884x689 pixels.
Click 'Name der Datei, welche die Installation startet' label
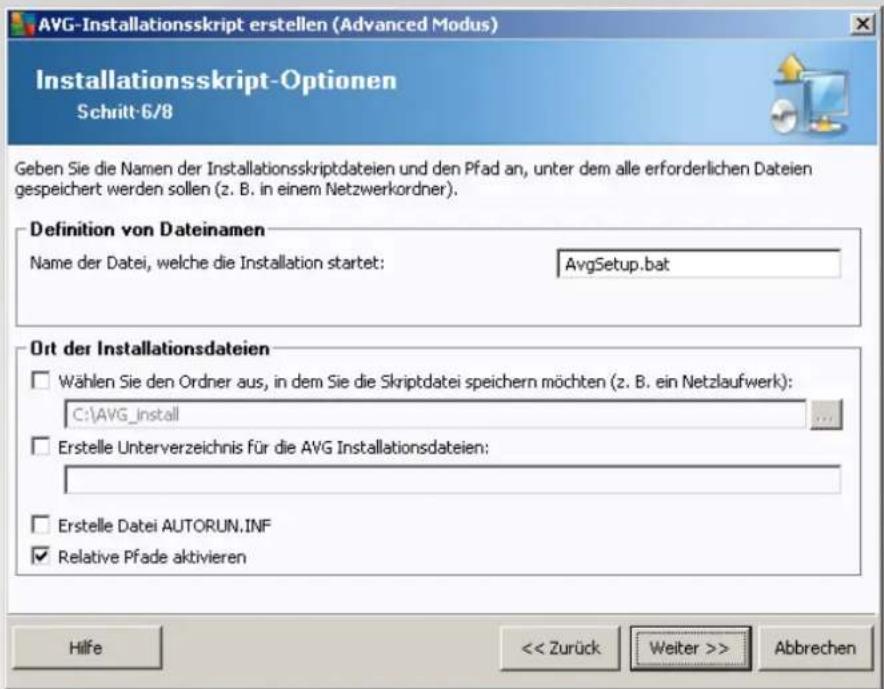click(207, 263)
